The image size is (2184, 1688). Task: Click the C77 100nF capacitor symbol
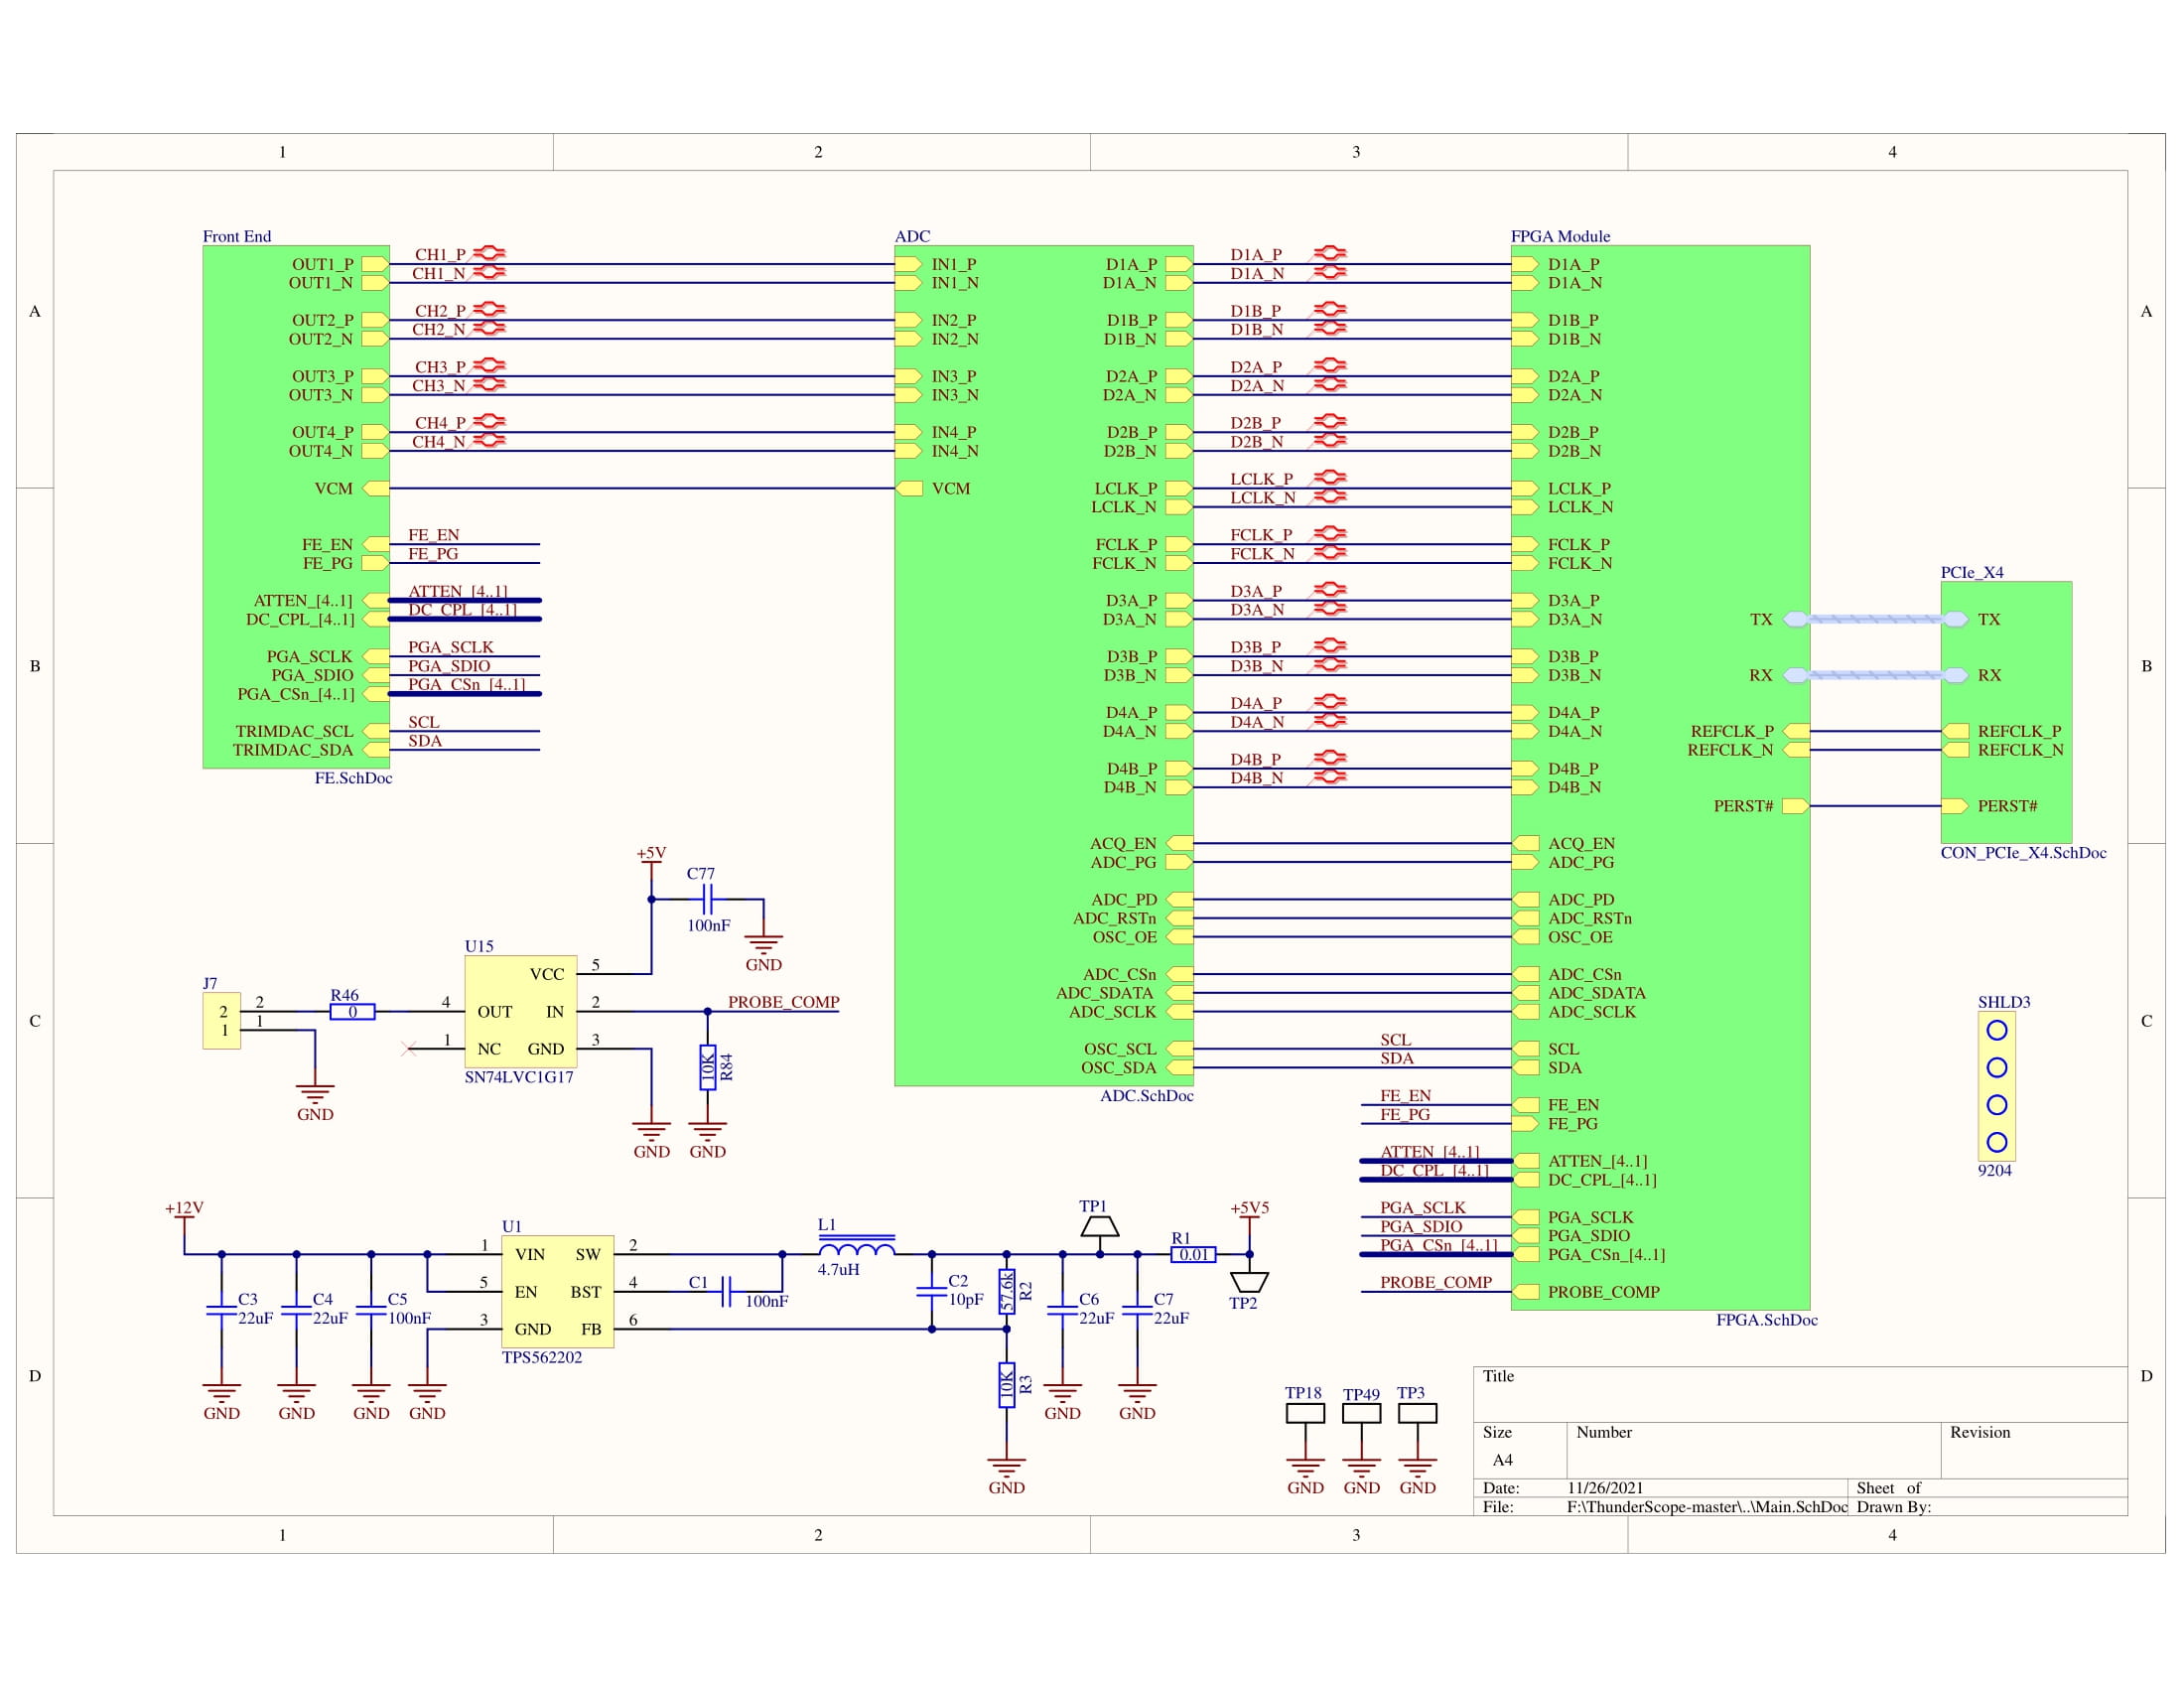(707, 899)
